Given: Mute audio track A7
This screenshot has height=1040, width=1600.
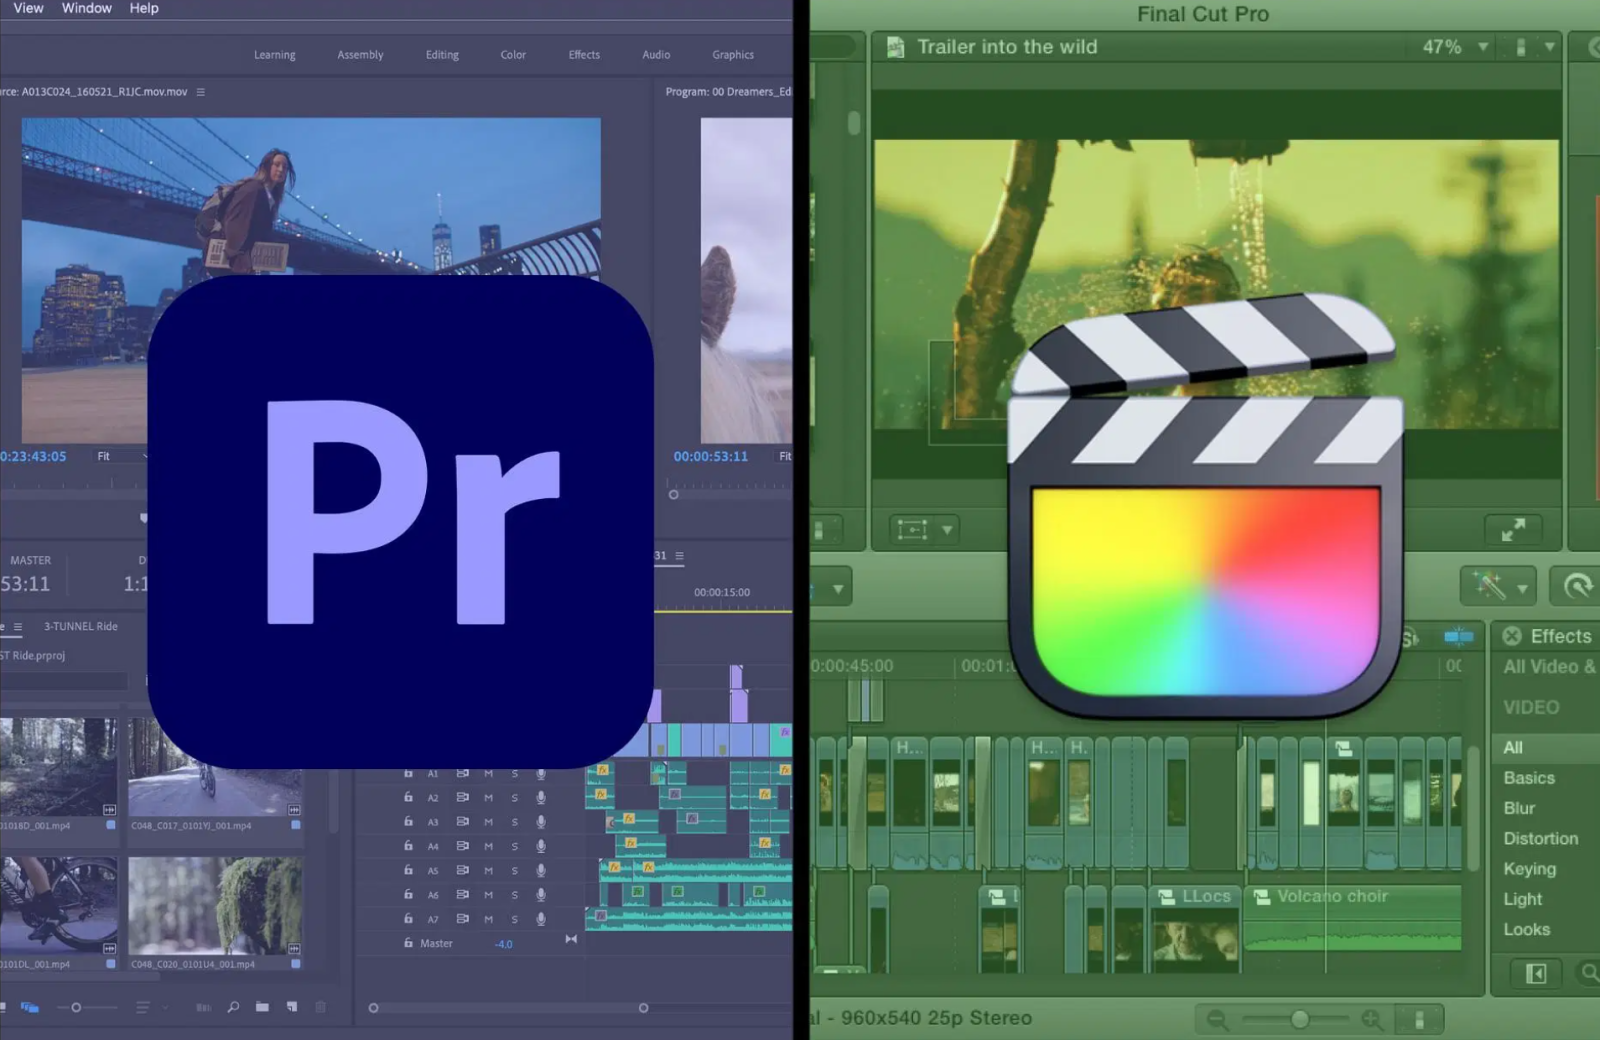Looking at the screenshot, I should pyautogui.click(x=488, y=919).
